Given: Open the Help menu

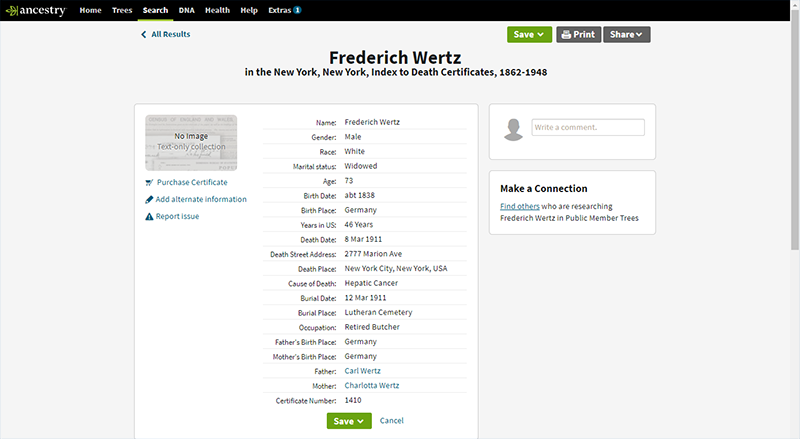Looking at the screenshot, I should click(249, 10).
